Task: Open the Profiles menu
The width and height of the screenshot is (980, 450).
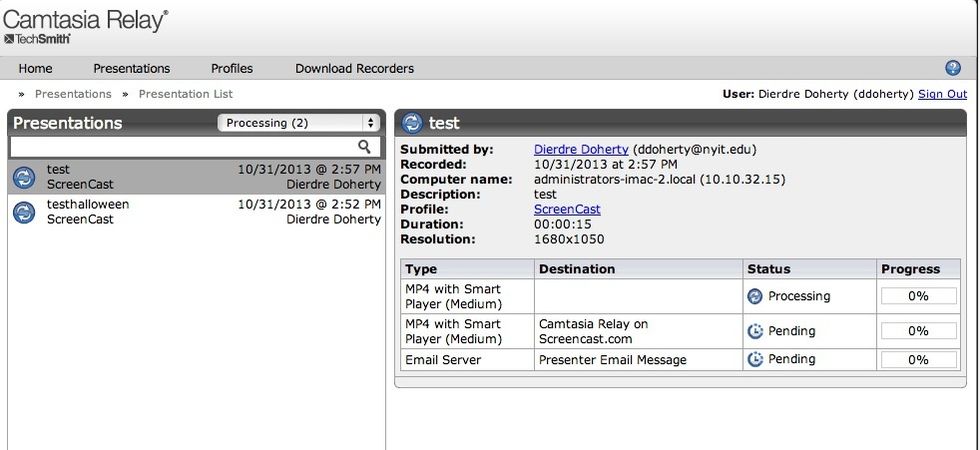Action: click(232, 69)
